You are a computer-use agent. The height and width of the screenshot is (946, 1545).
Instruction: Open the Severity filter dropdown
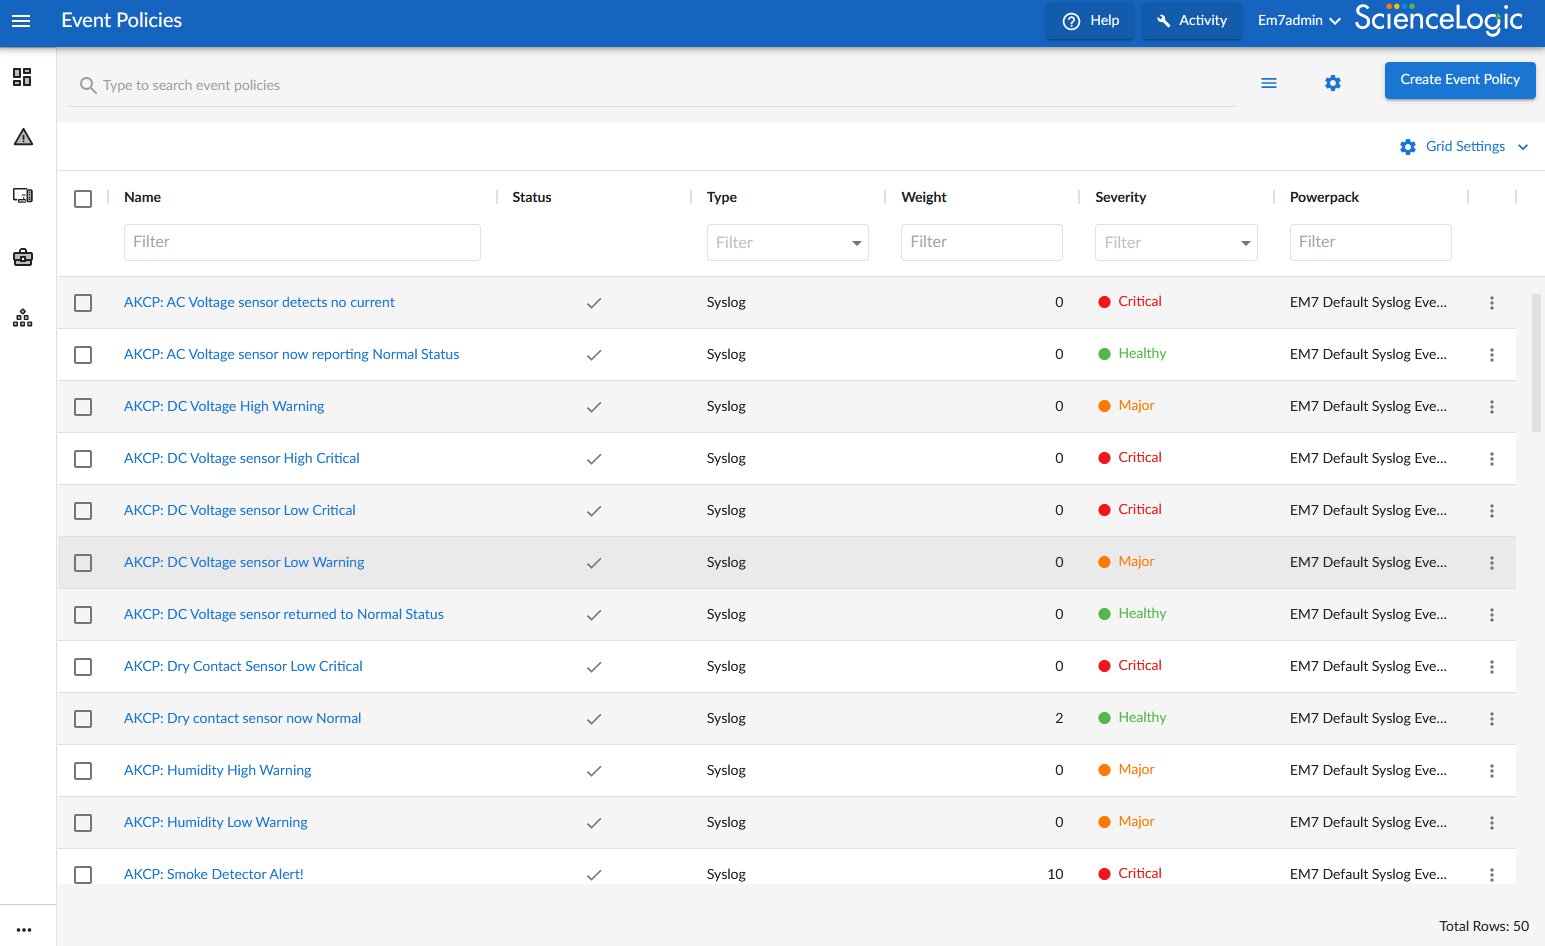coord(1176,242)
